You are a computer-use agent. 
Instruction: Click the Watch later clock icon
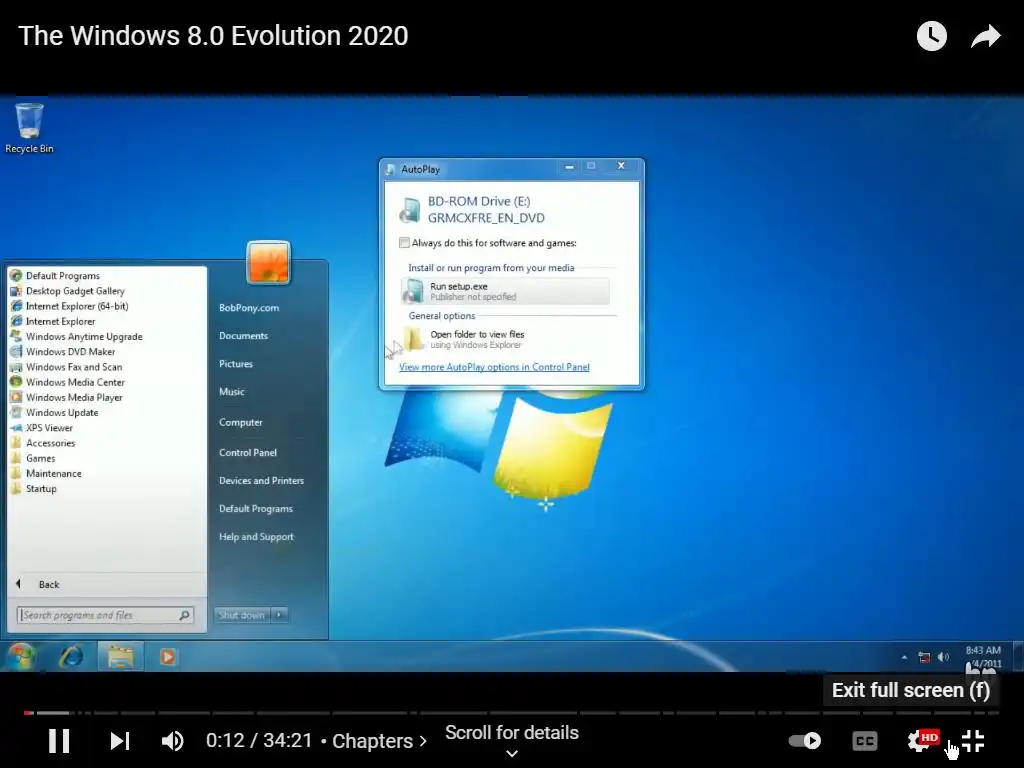932,36
